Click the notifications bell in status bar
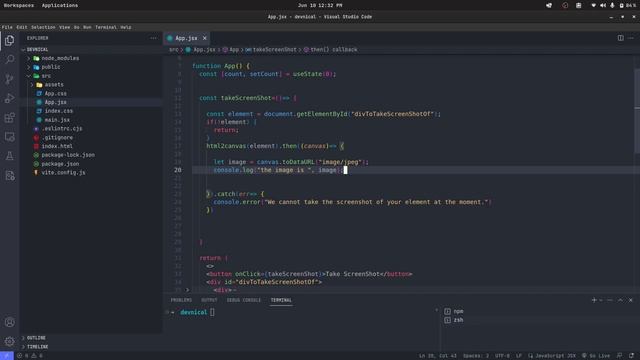Image resolution: width=640 pixels, height=360 pixels. pos(631,356)
